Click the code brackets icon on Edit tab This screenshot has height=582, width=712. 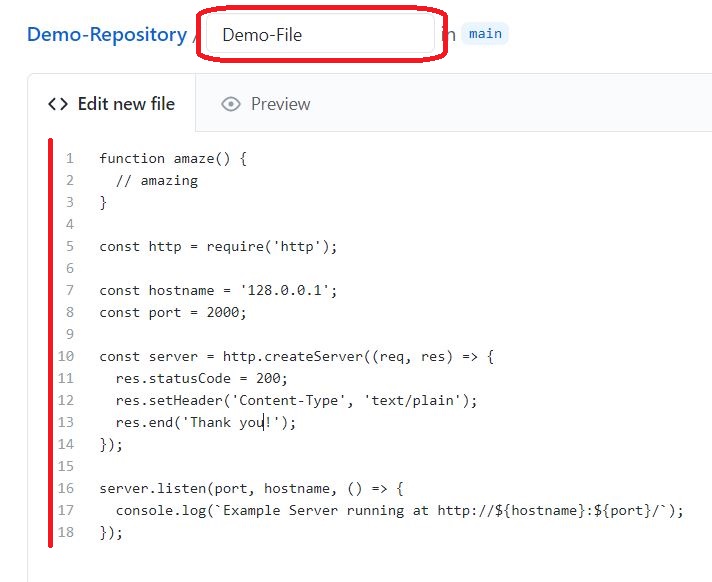tap(58, 104)
